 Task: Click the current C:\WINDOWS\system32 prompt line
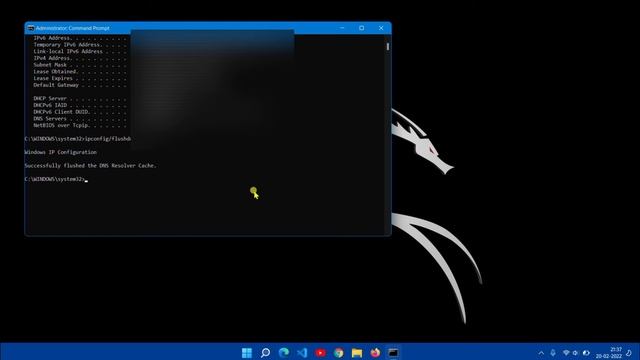point(56,179)
